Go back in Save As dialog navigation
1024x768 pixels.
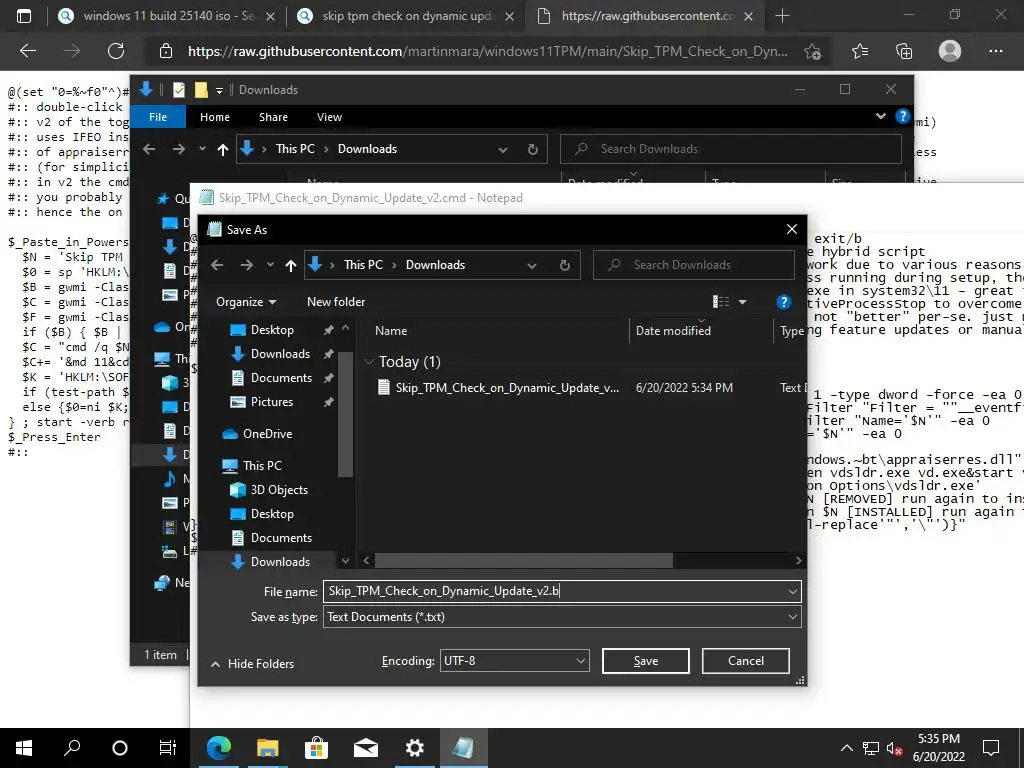(x=217, y=265)
